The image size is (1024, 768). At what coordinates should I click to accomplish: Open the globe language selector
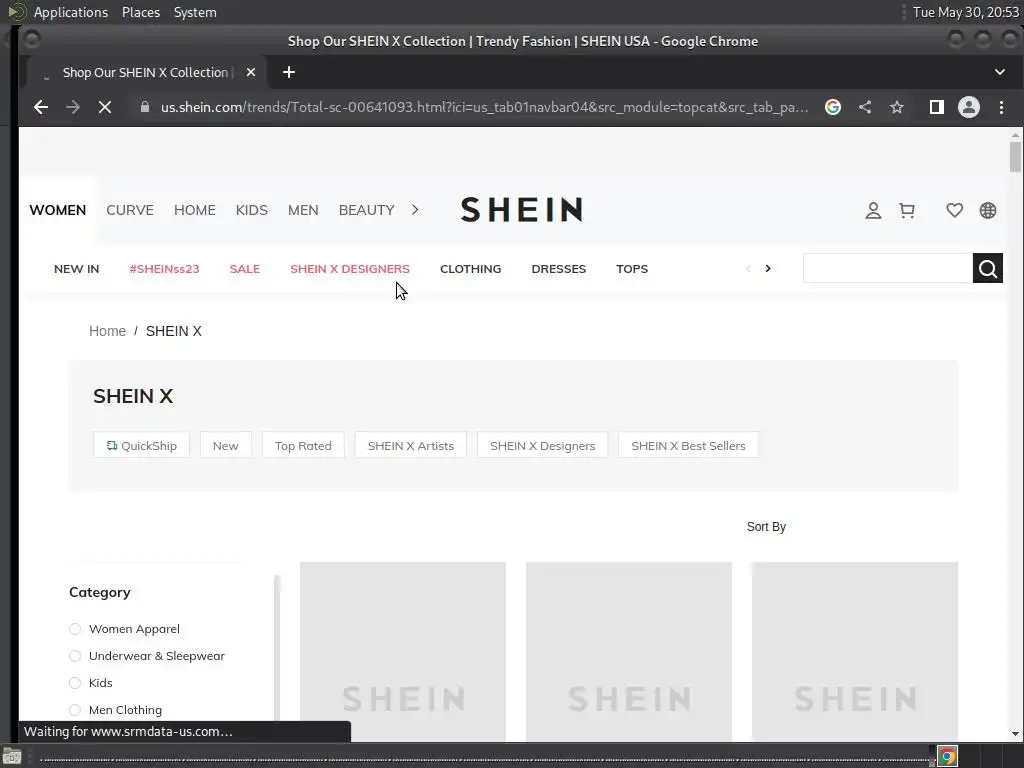tap(987, 210)
